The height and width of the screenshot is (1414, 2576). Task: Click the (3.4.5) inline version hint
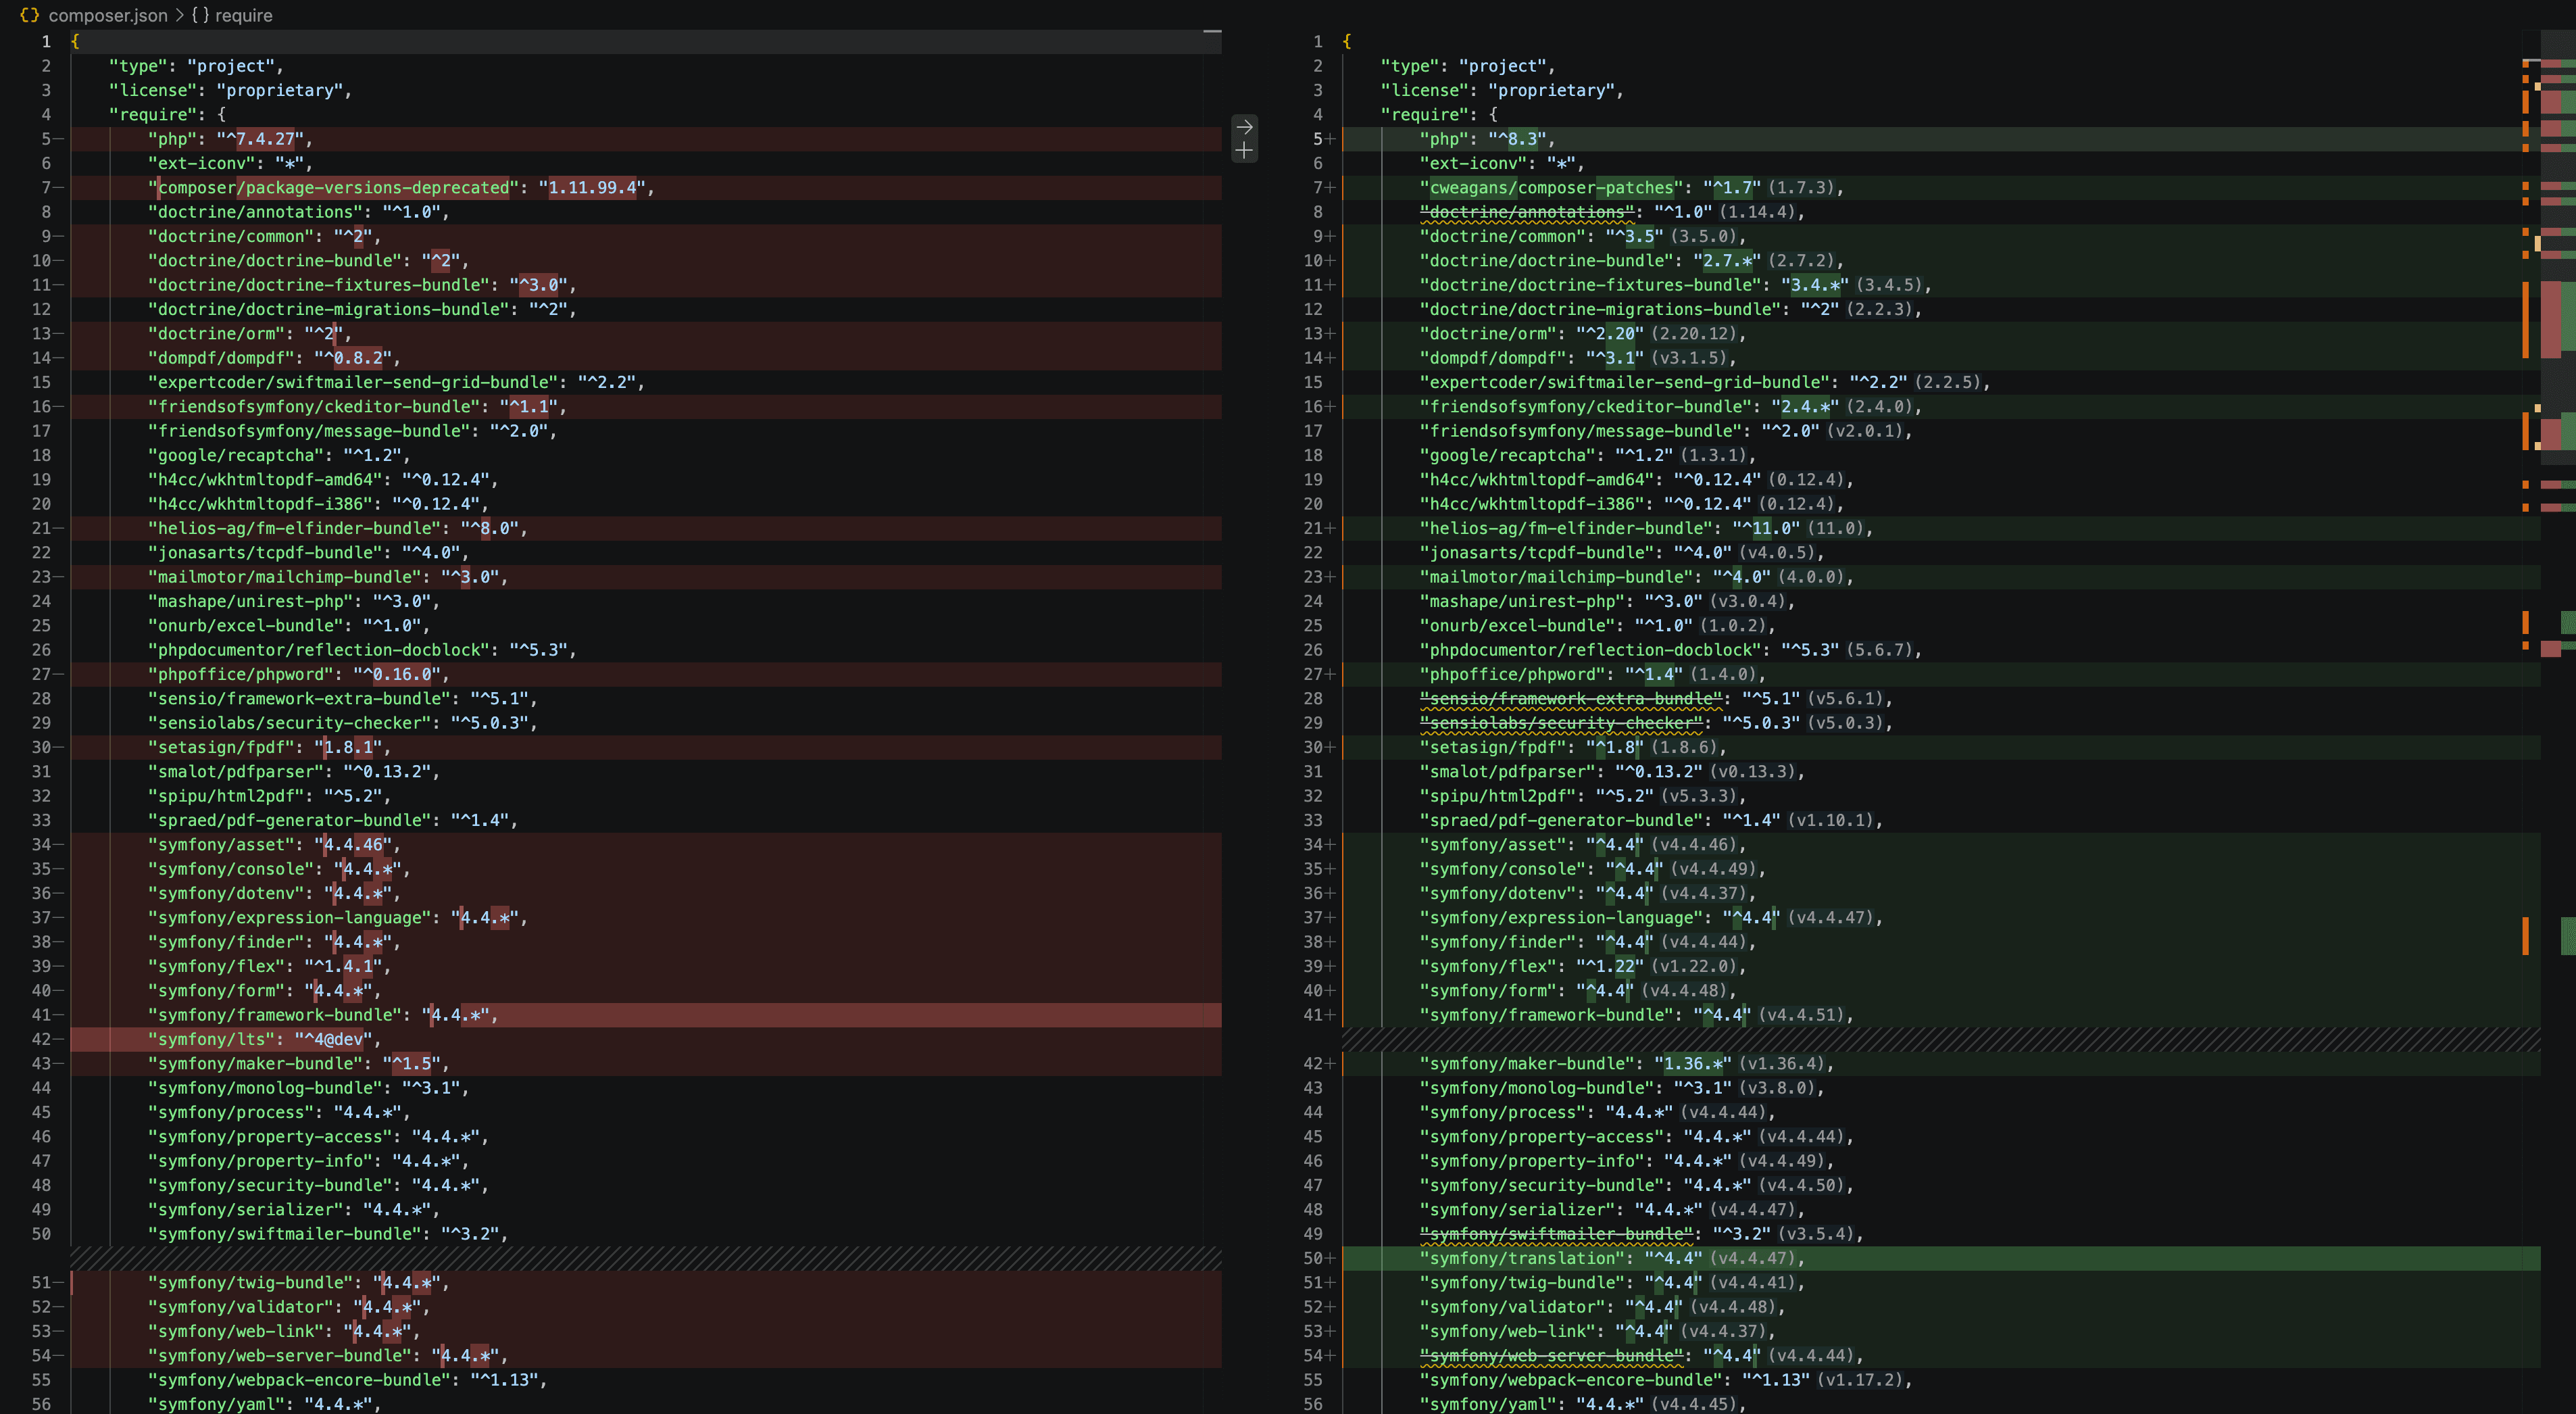pyautogui.click(x=1889, y=285)
